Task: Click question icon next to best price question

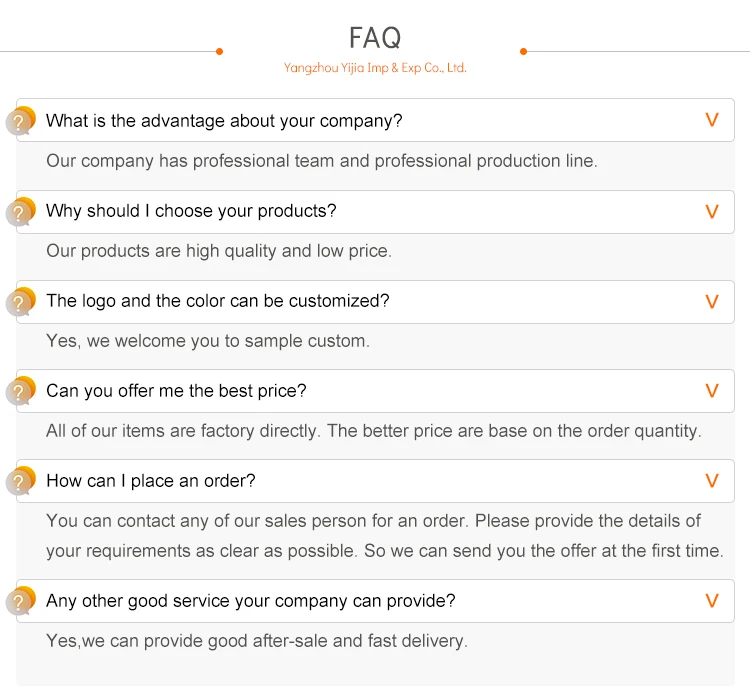Action: click(x=20, y=391)
